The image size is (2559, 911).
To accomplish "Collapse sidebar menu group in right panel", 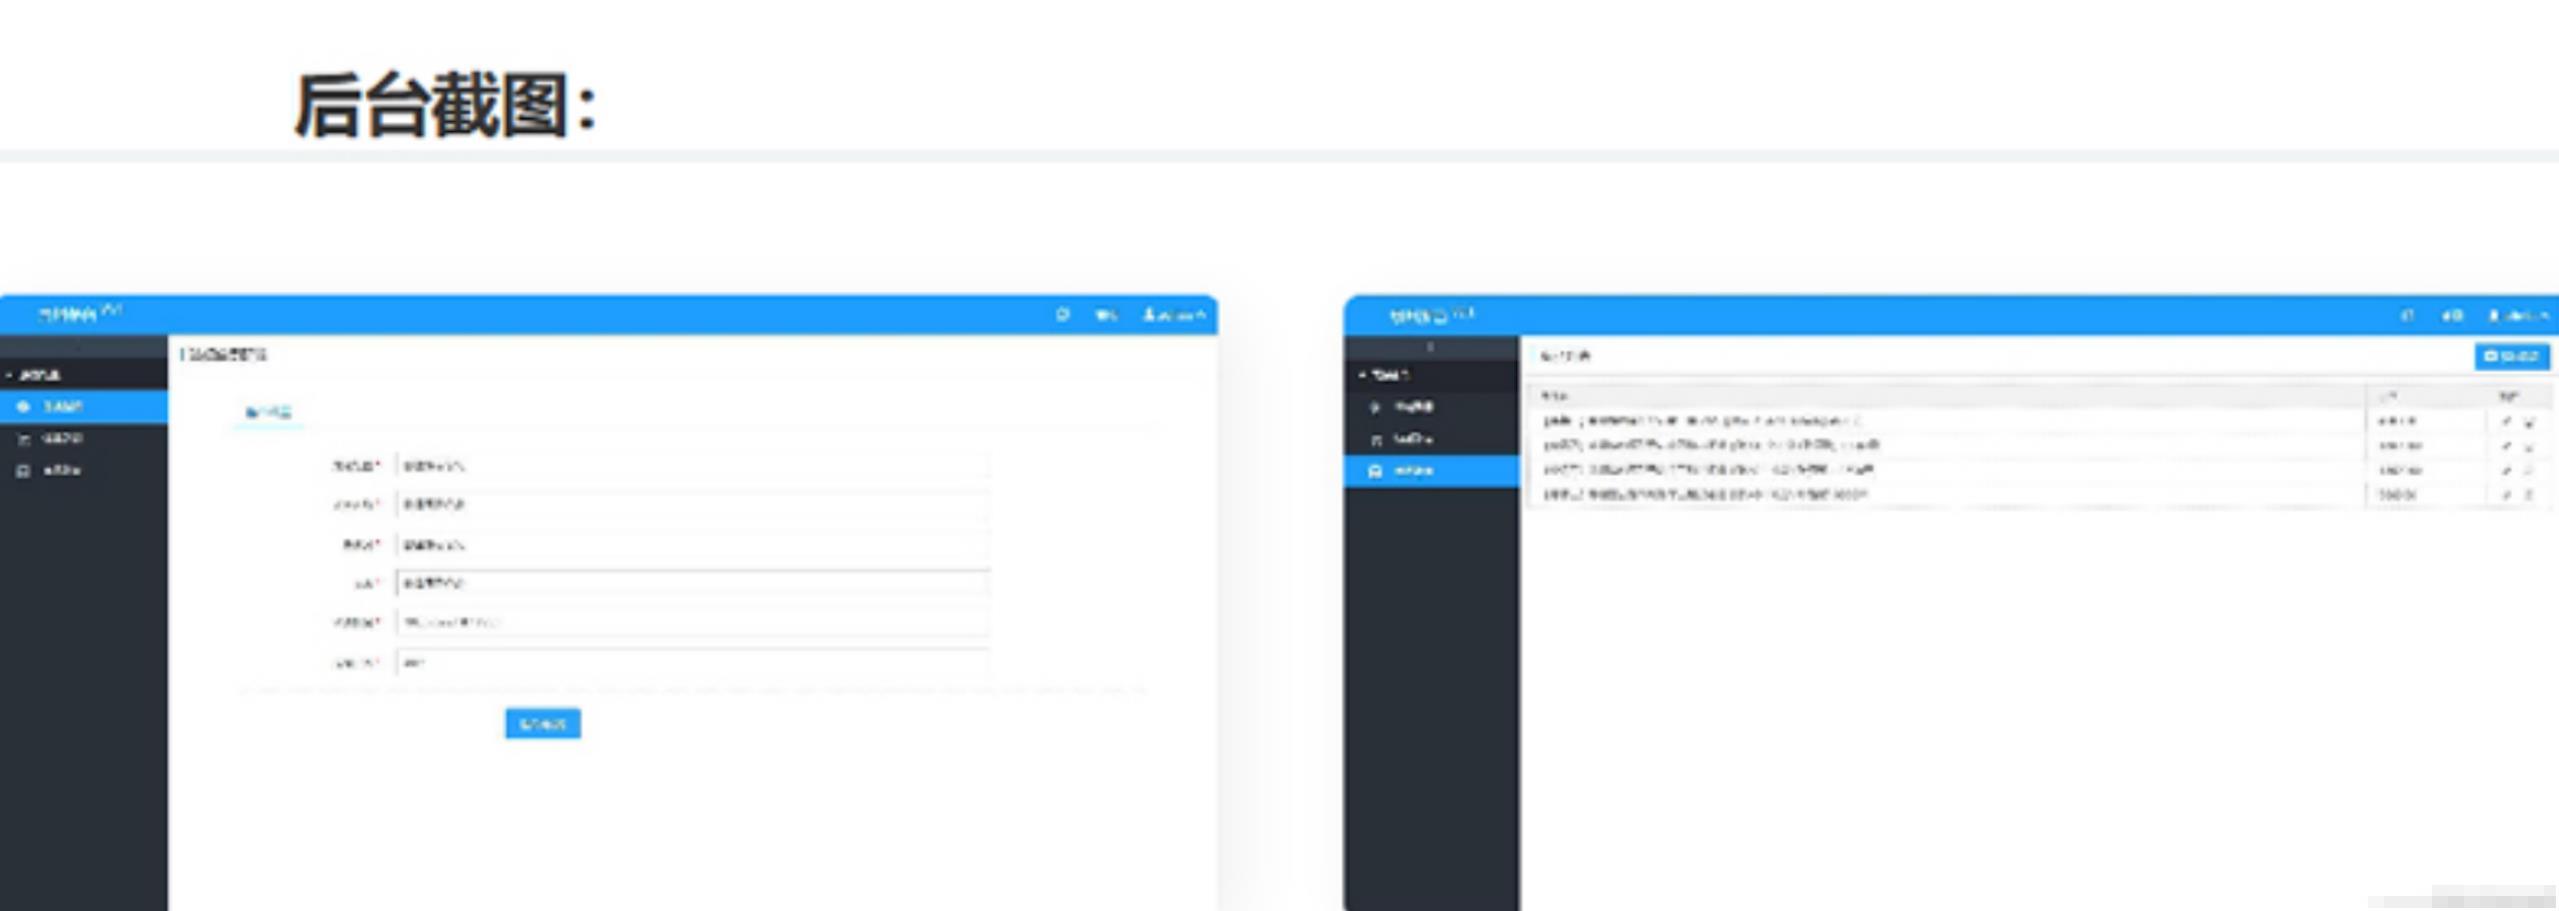I will tap(1386, 375).
